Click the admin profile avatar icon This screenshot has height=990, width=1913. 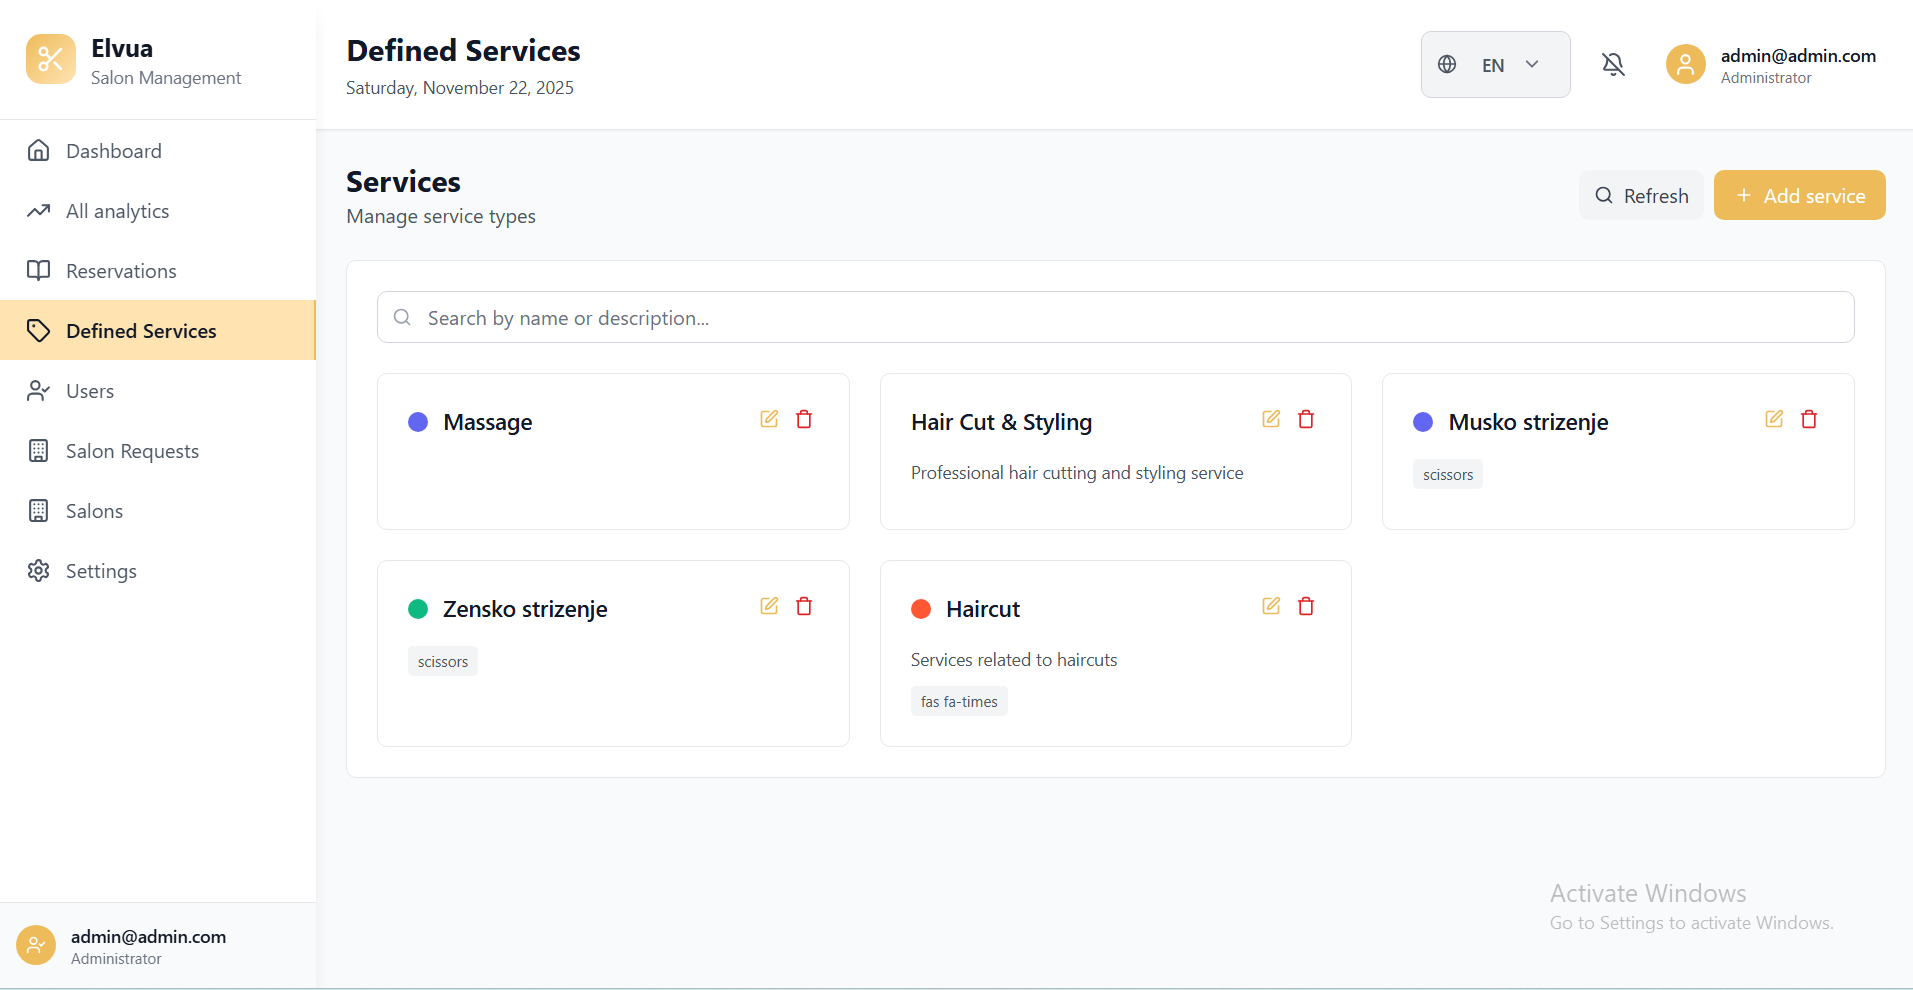point(1684,63)
